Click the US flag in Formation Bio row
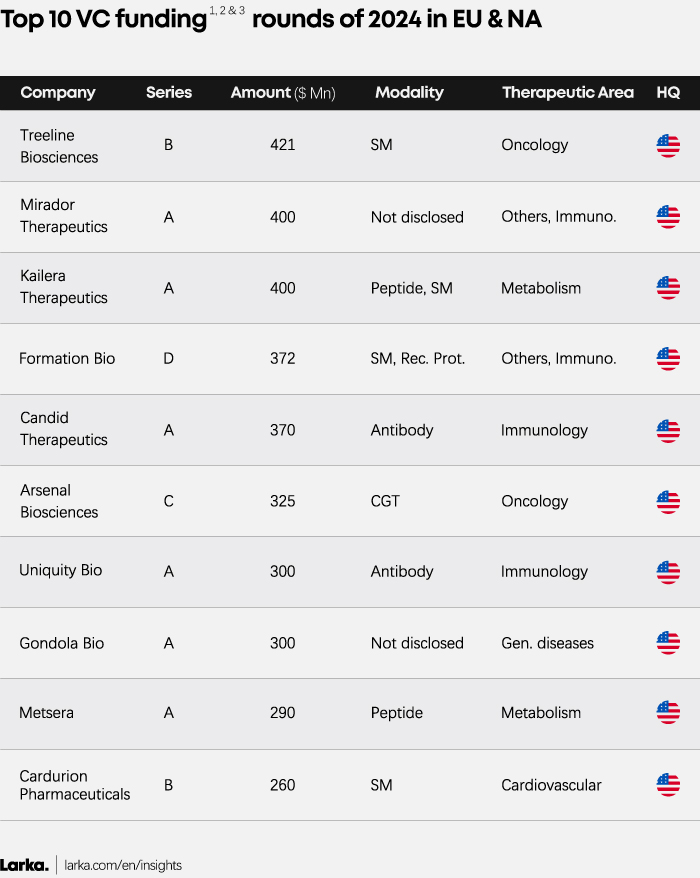Viewport: 700px width, 878px height. click(668, 359)
